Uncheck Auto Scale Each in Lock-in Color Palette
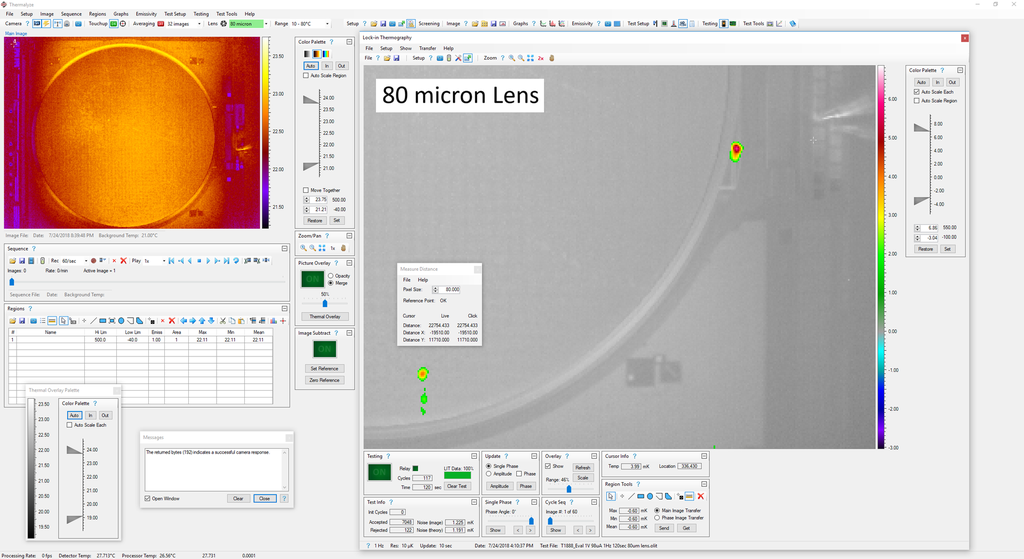Image resolution: width=1024 pixels, height=559 pixels. tap(917, 92)
